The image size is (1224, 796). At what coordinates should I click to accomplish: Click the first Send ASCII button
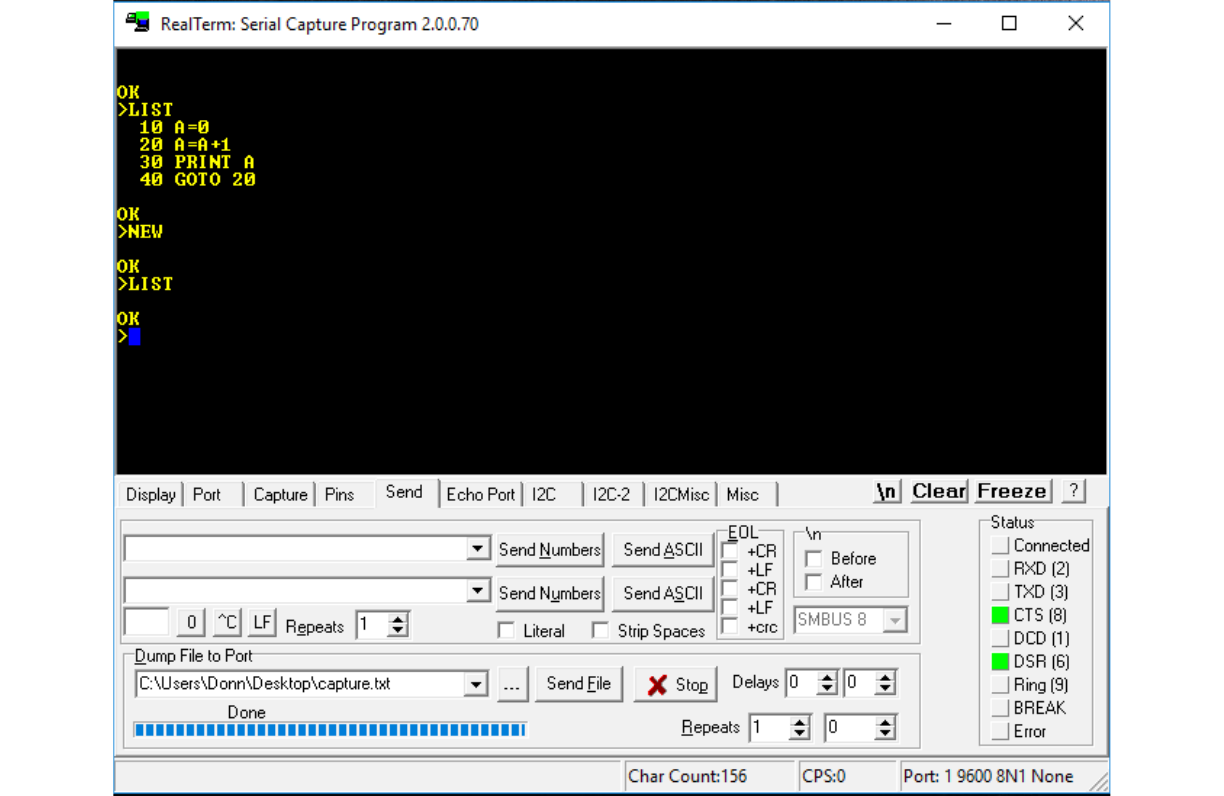663,549
